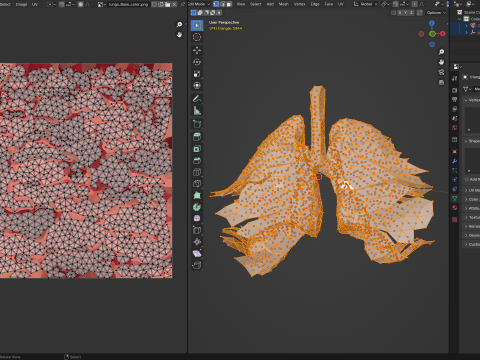
Task: Select the Loop Cut tool
Action: (197, 172)
